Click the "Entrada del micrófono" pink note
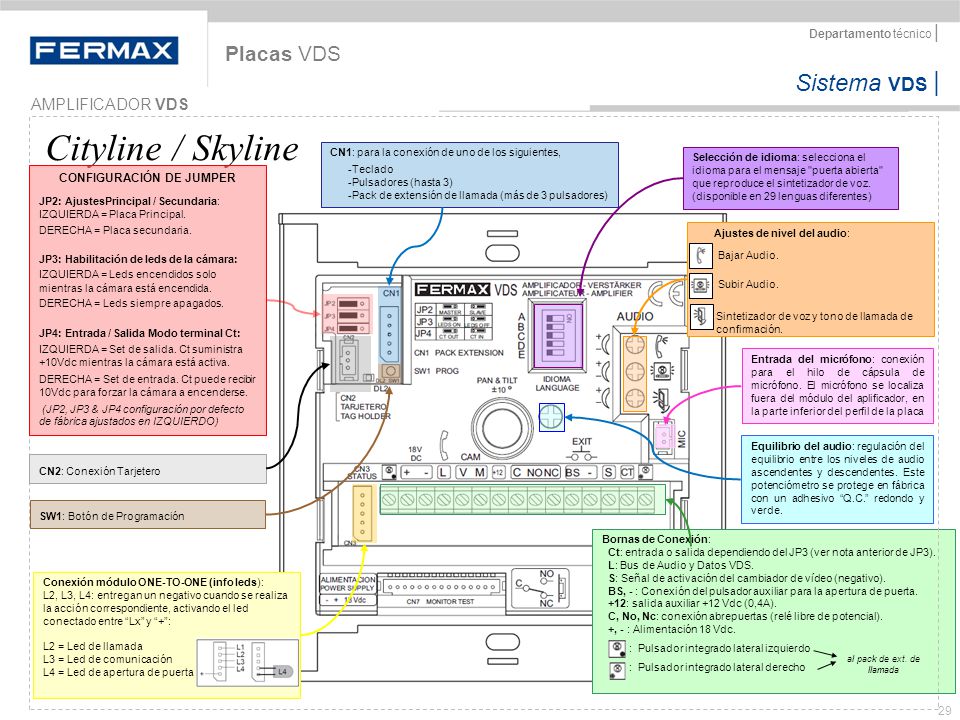The height and width of the screenshot is (720, 960). (838, 385)
